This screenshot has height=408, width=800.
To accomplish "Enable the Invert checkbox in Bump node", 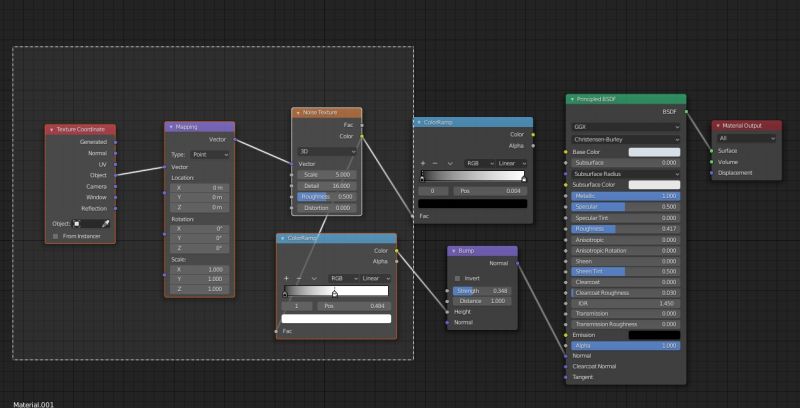I will click(x=457, y=278).
